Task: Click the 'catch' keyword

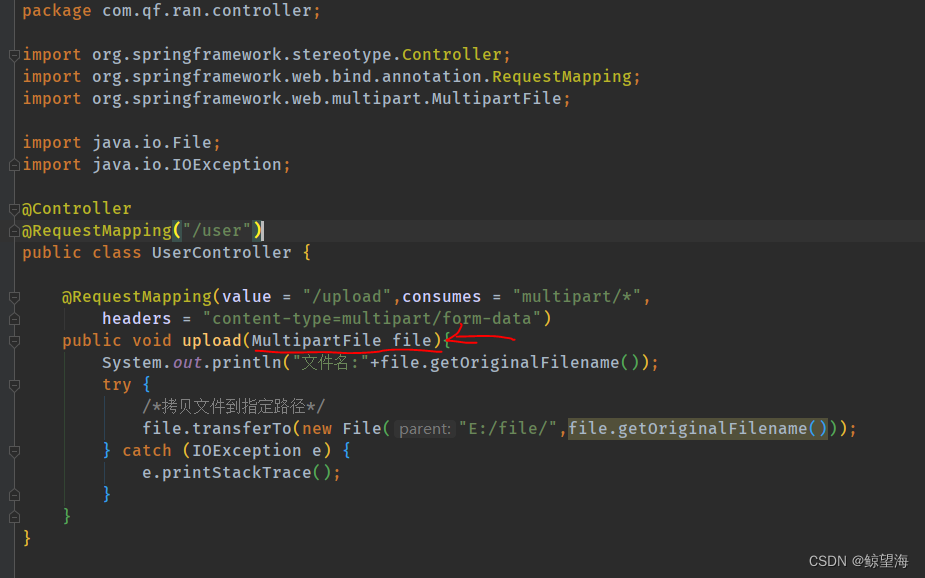Action: 146,450
